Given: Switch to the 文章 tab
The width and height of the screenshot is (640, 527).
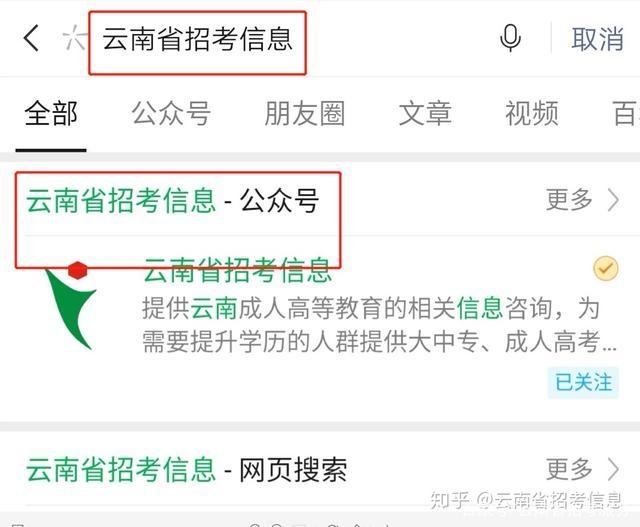Looking at the screenshot, I should (x=425, y=113).
